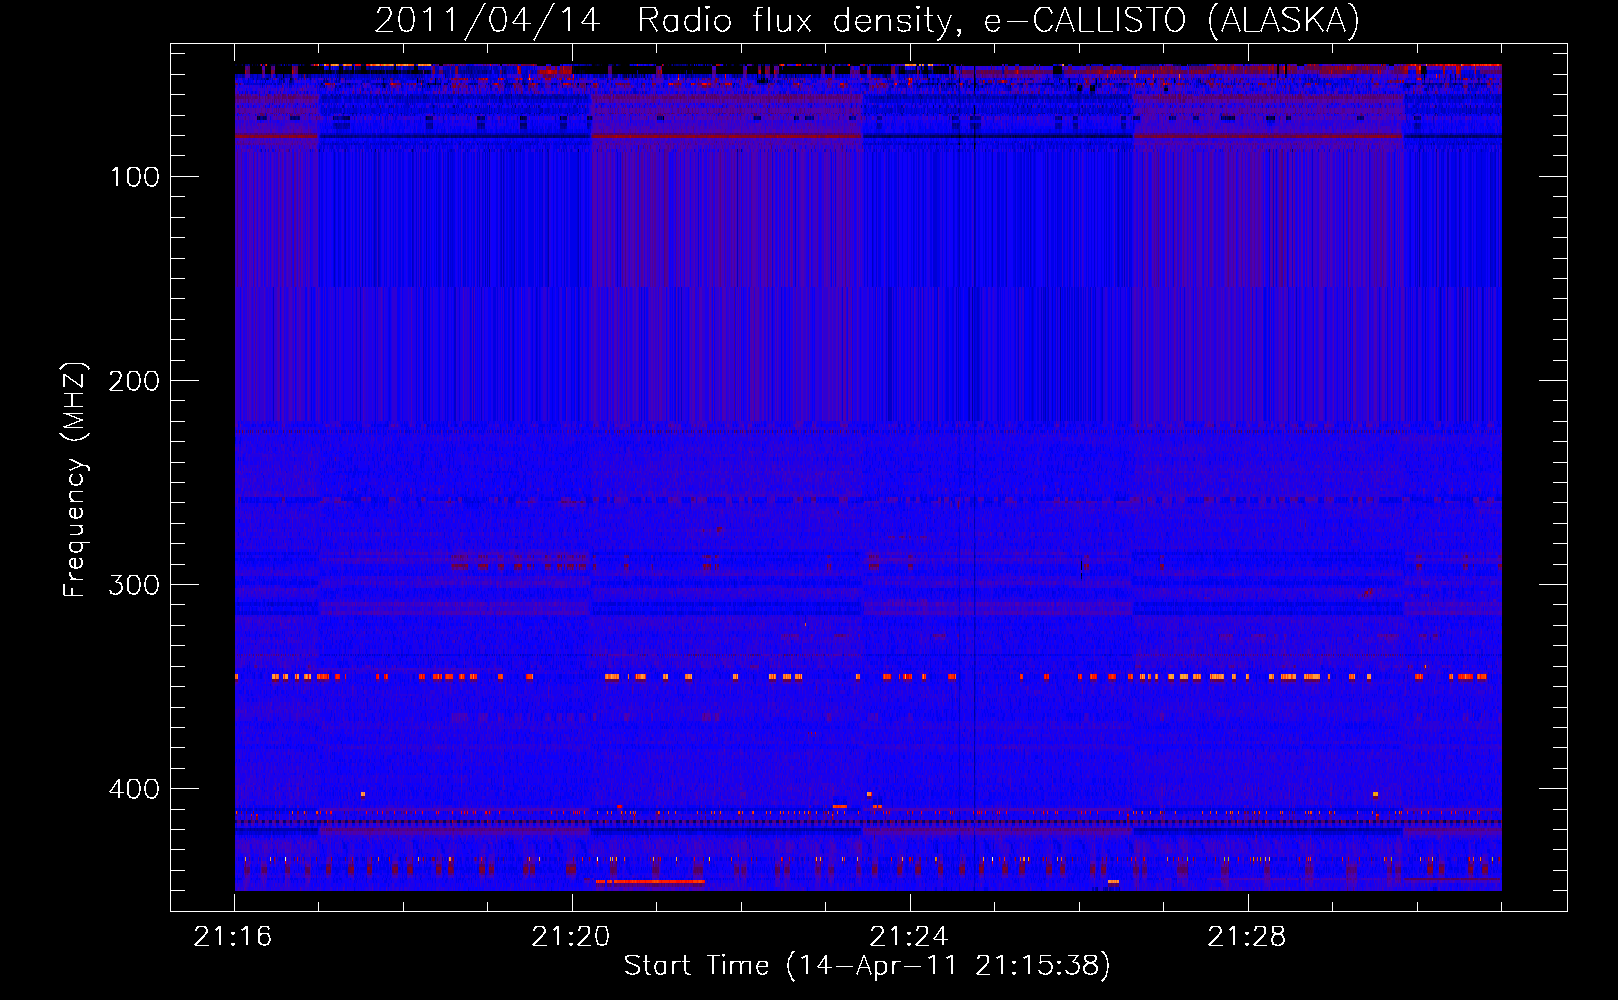Click the plot title '2011/04/14 Radio flux density, e-CALLISTO (ALASKA)'
The image size is (1618, 1000).
(x=867, y=20)
